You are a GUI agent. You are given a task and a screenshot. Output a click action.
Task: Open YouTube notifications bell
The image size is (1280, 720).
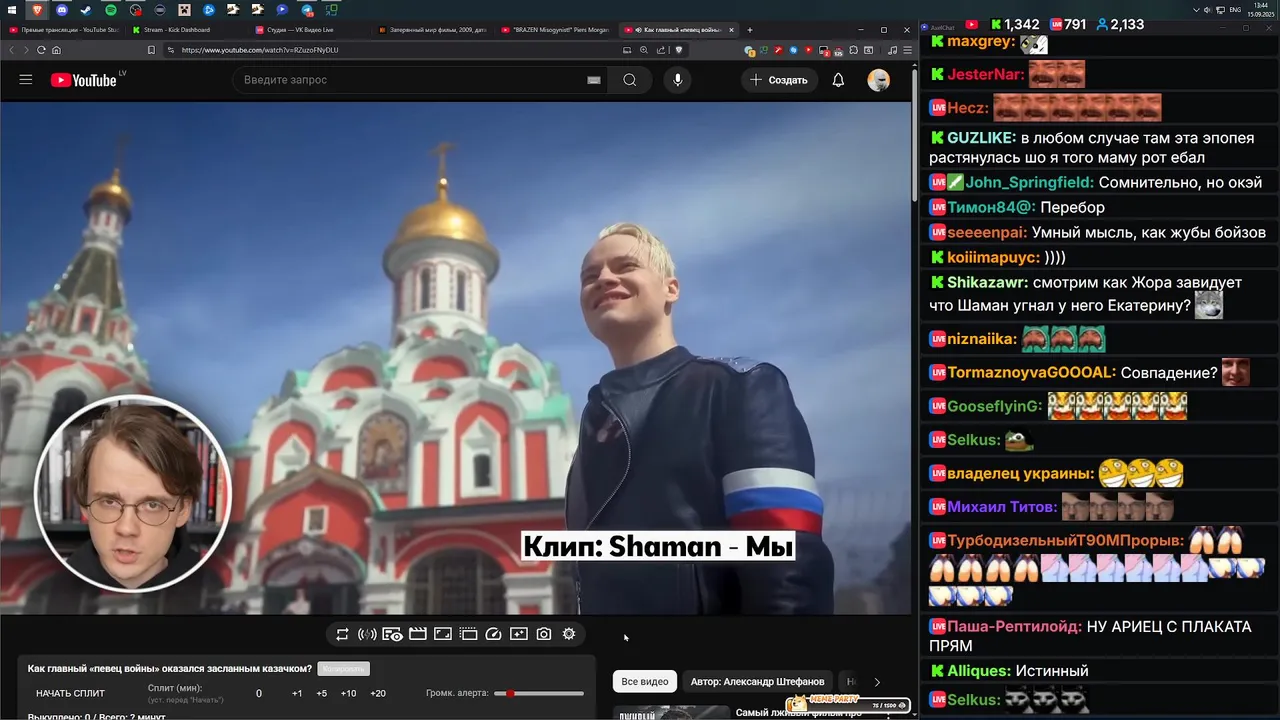coord(838,80)
